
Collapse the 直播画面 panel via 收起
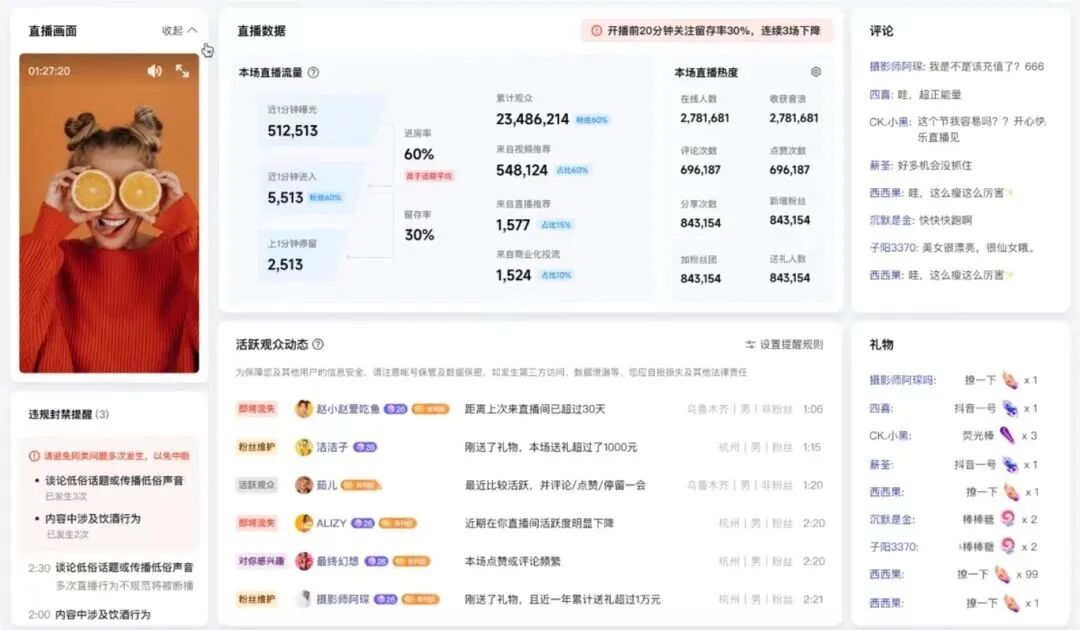(171, 30)
